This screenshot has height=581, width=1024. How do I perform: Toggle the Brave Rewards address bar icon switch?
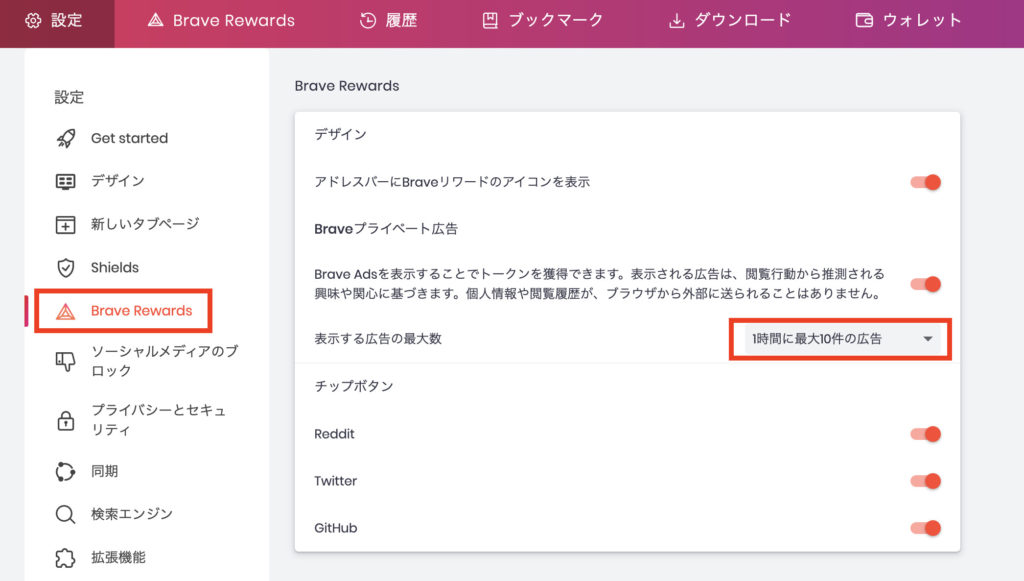[x=925, y=182]
